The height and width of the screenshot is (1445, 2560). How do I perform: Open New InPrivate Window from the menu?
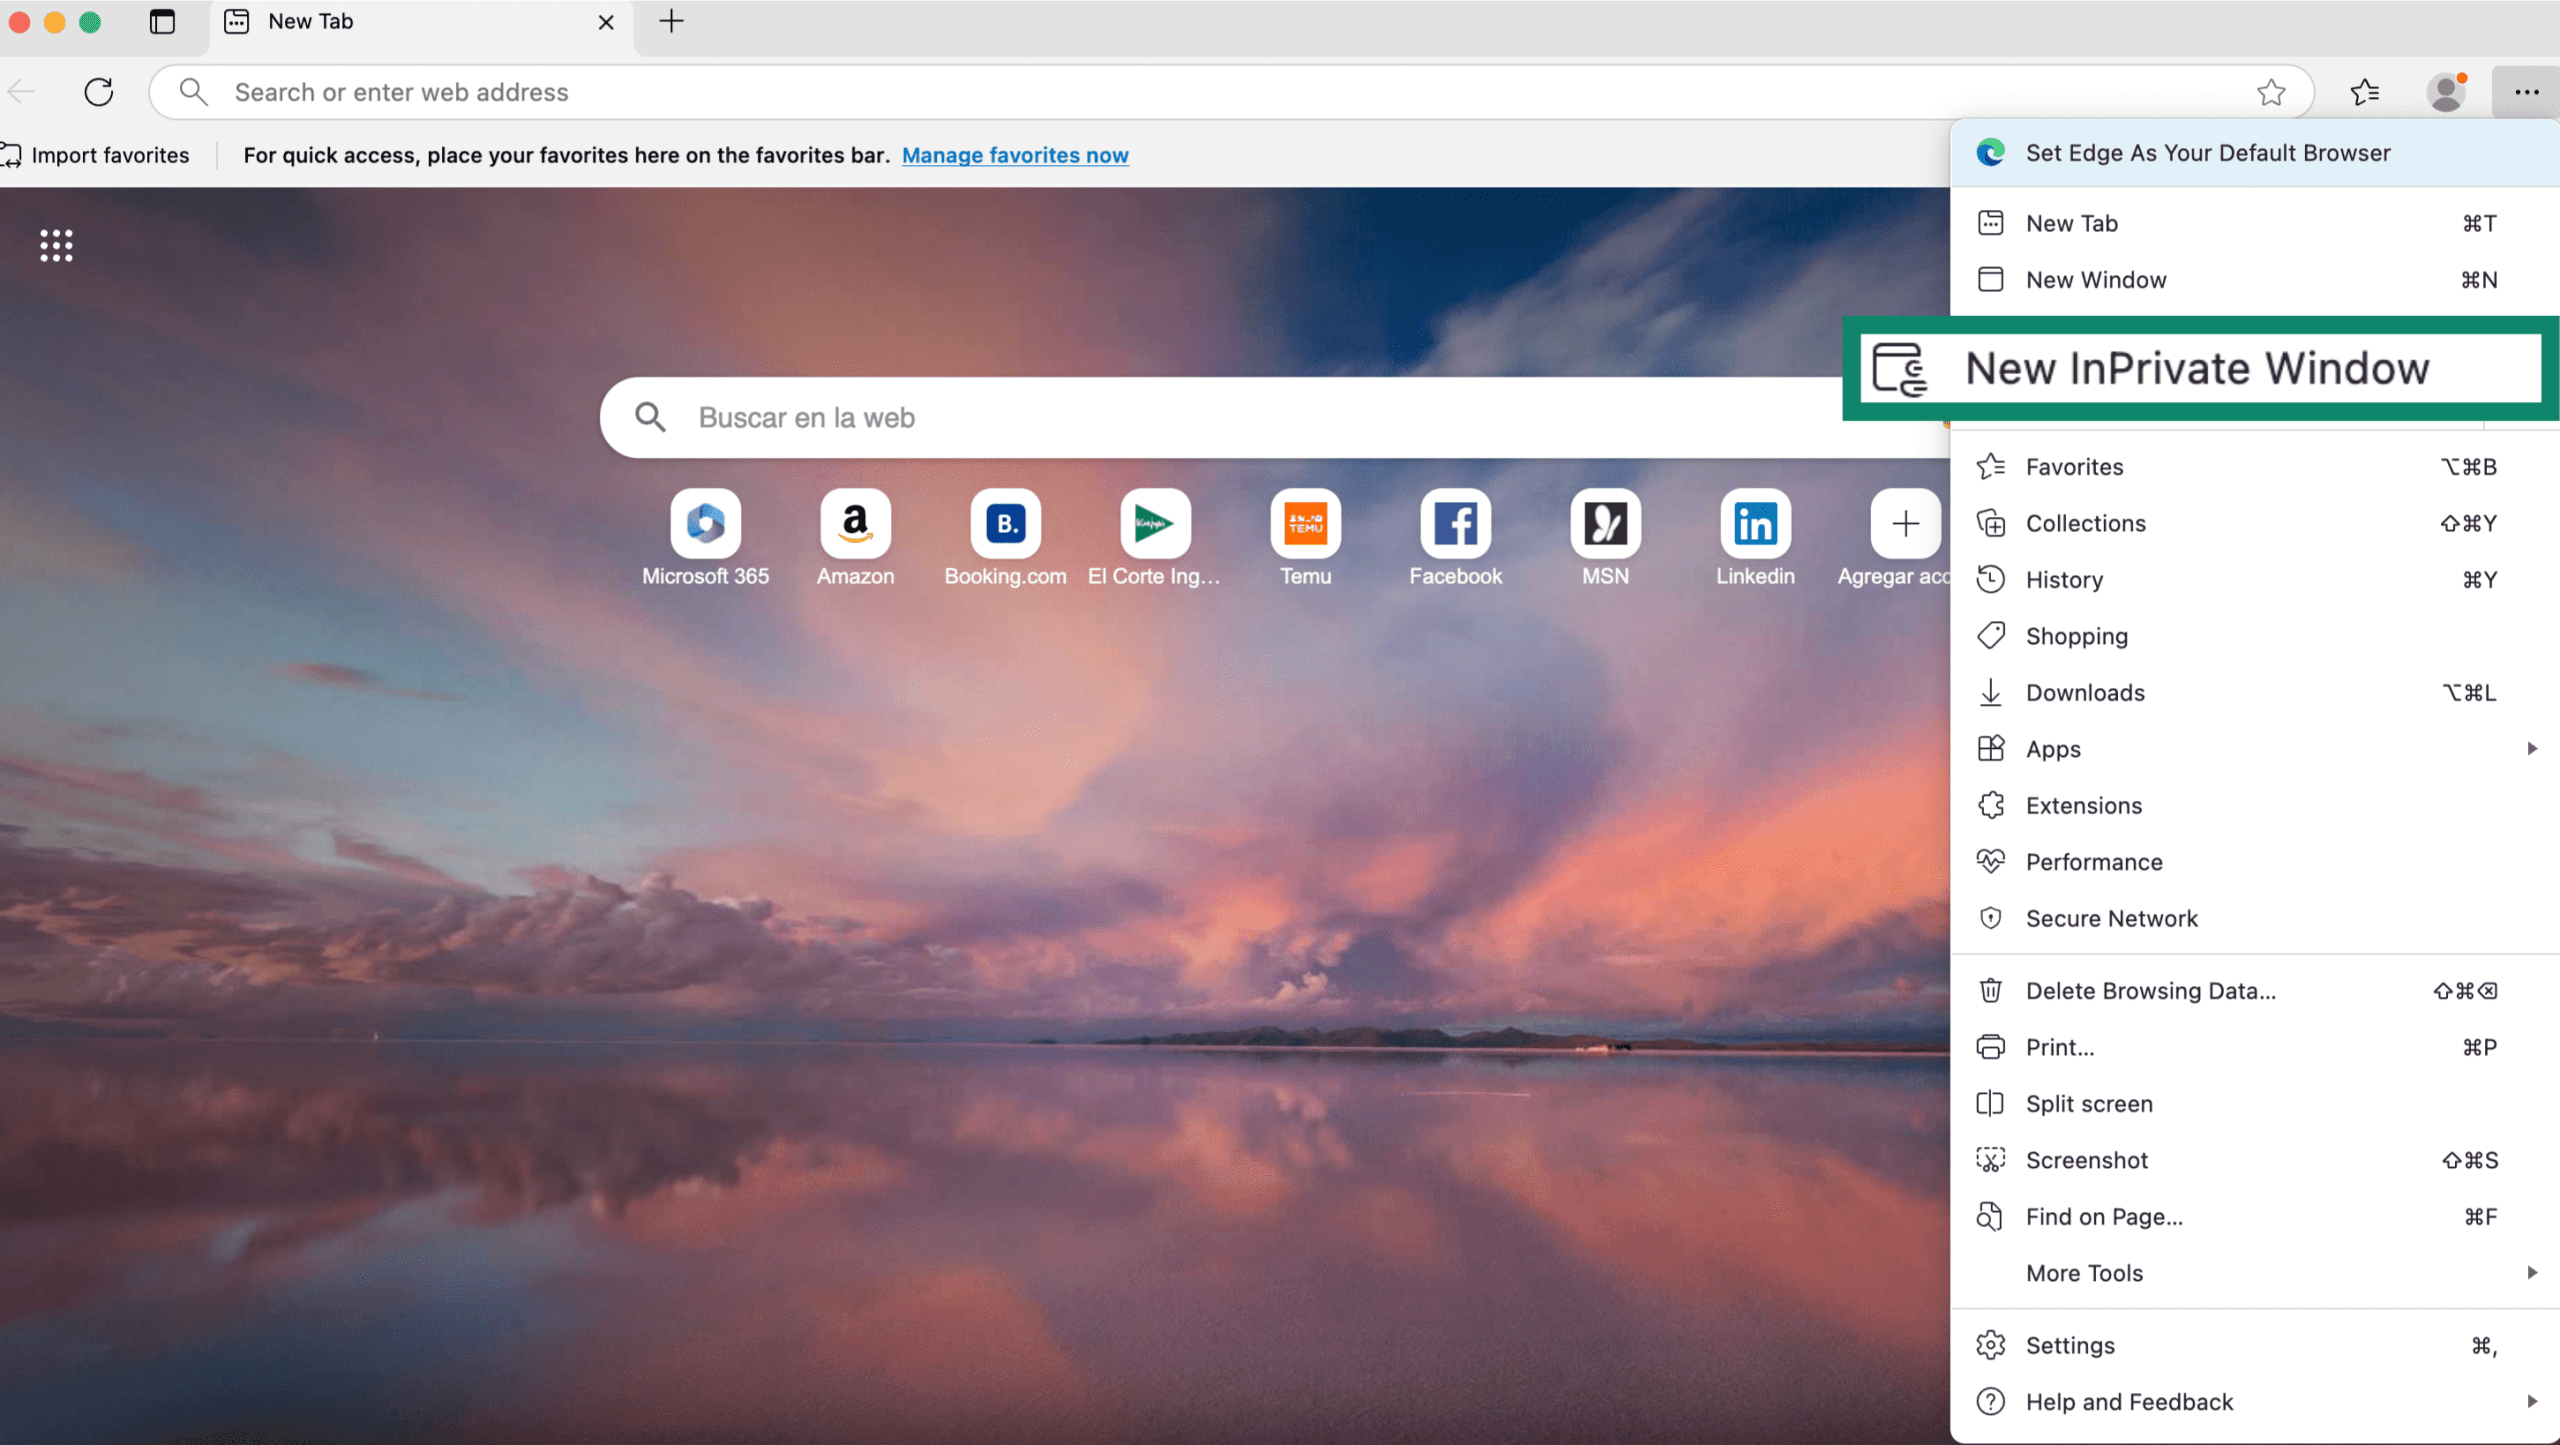point(2197,368)
